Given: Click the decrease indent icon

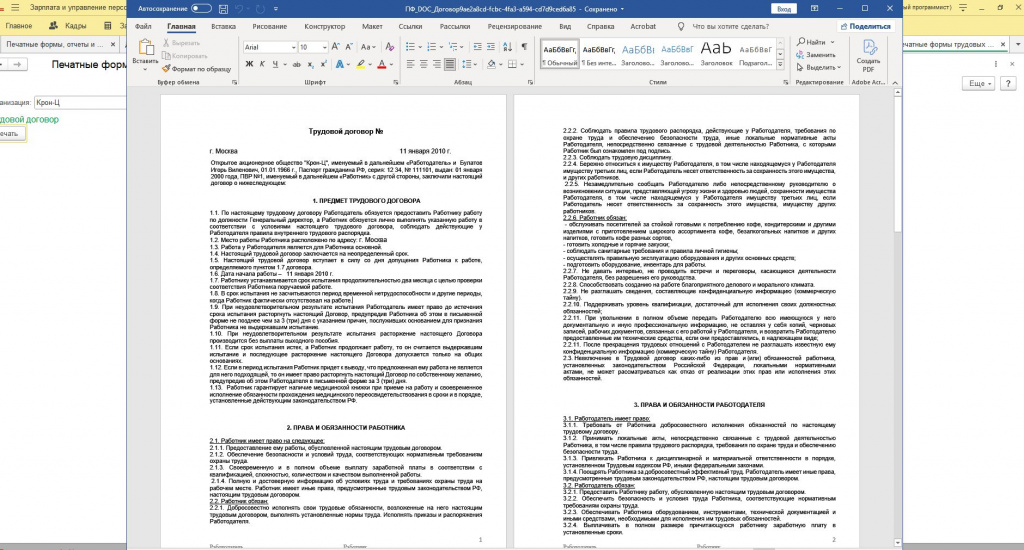Looking at the screenshot, I should (477, 47).
